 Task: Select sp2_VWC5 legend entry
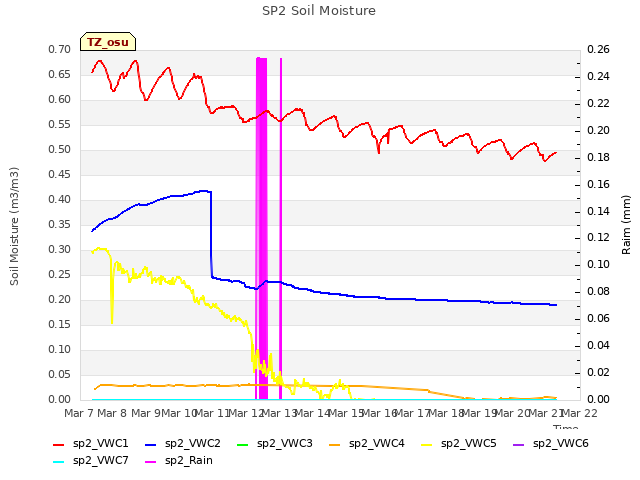(x=458, y=444)
